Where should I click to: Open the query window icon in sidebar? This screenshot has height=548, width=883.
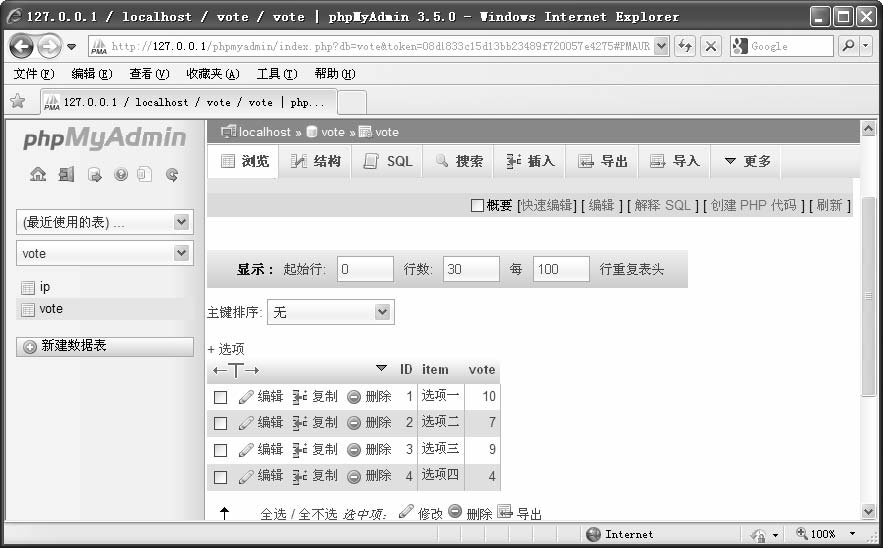95,175
